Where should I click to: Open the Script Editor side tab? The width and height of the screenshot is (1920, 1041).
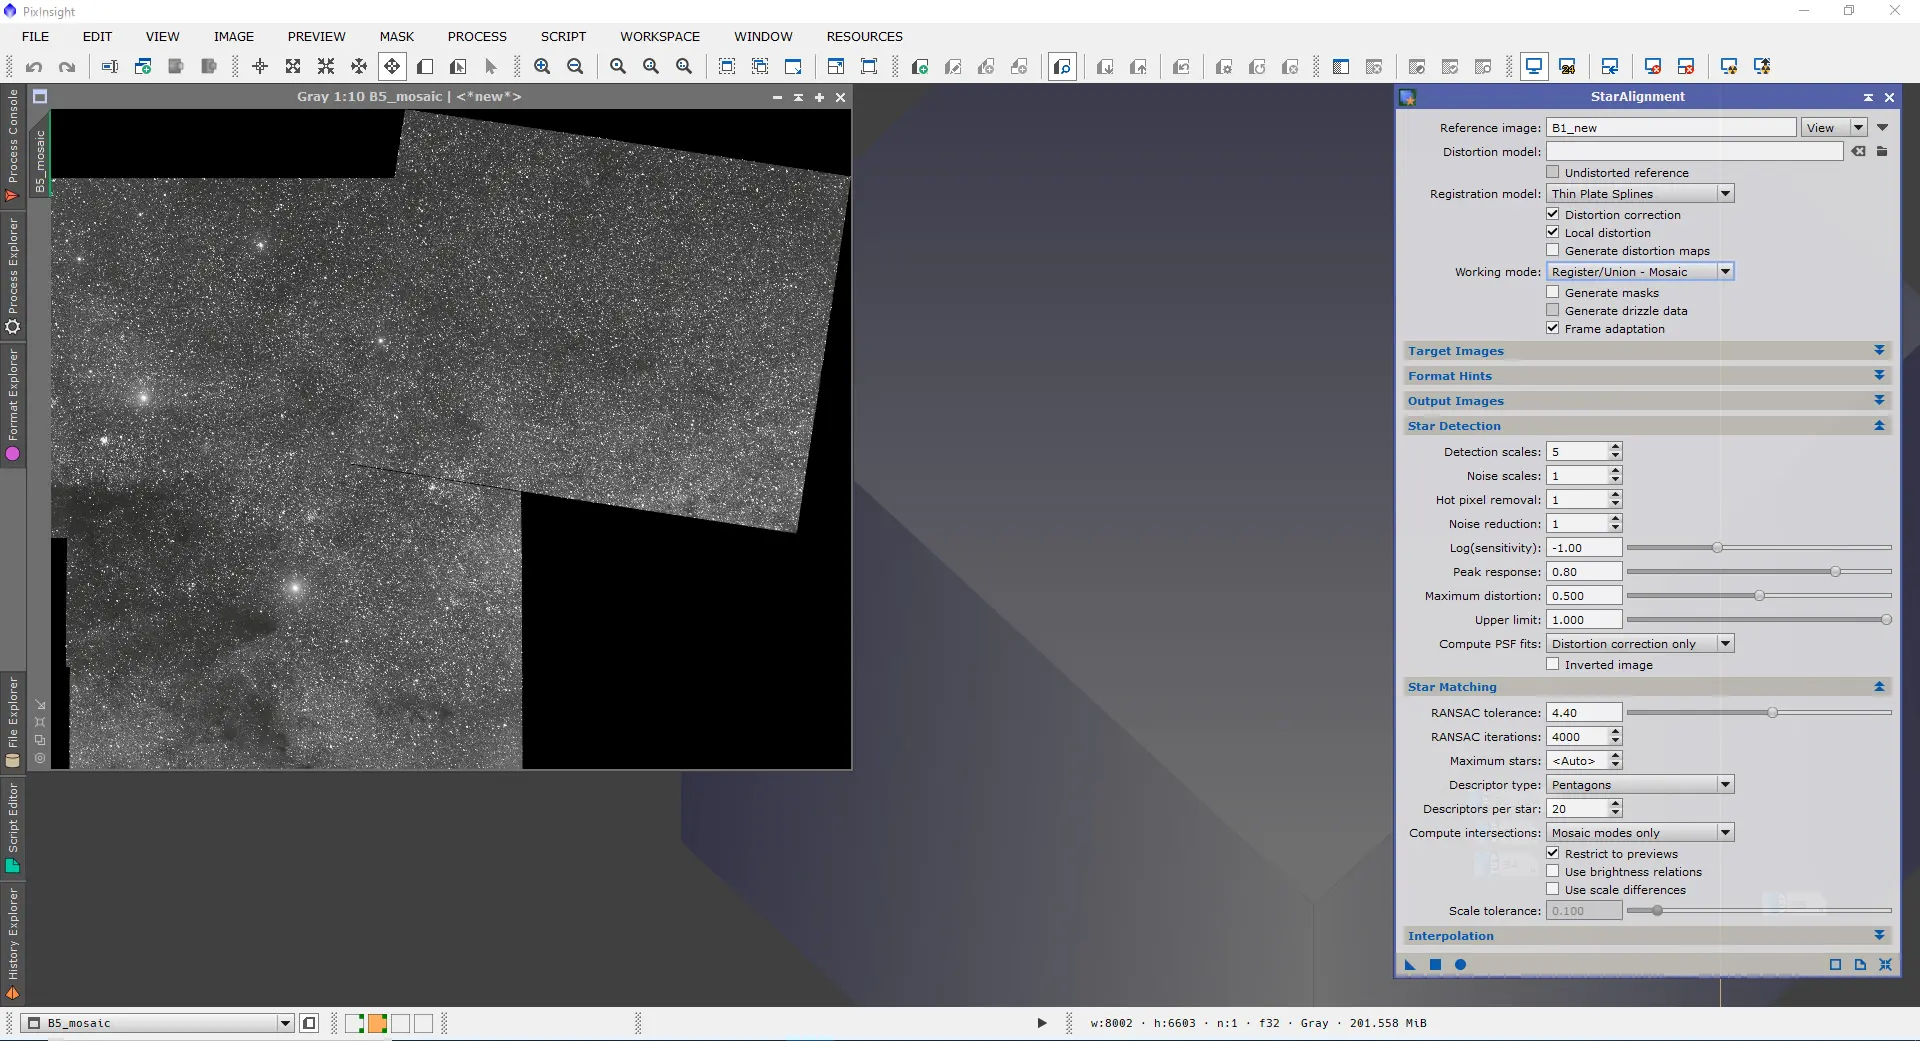tap(13, 828)
